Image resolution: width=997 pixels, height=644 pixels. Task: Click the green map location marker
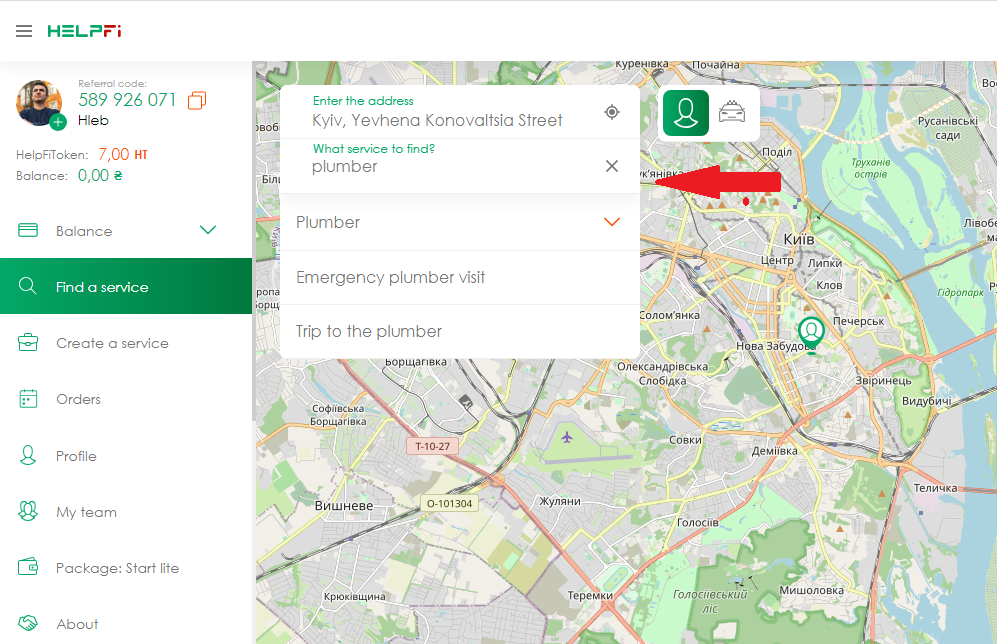coord(811,332)
